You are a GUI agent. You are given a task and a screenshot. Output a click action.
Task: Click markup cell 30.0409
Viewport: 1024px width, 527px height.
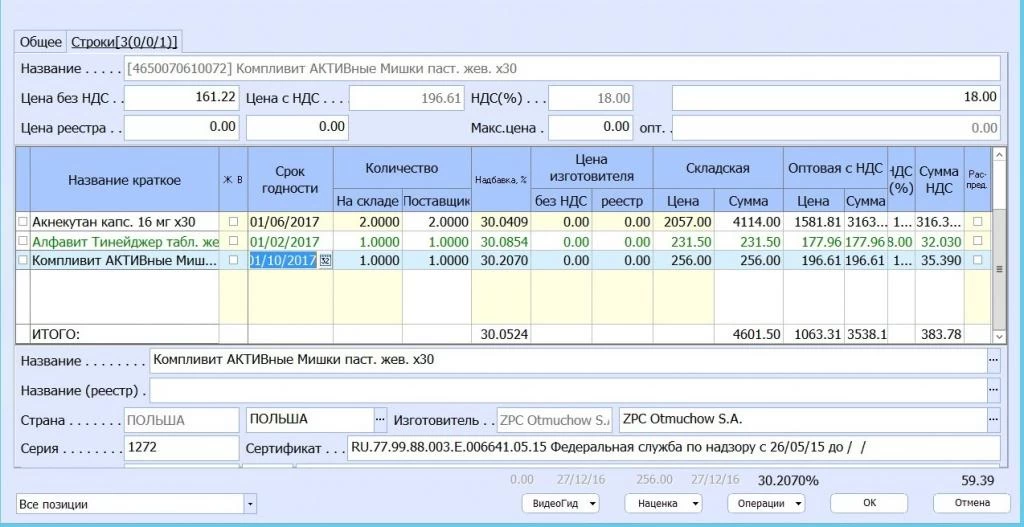(x=501, y=222)
